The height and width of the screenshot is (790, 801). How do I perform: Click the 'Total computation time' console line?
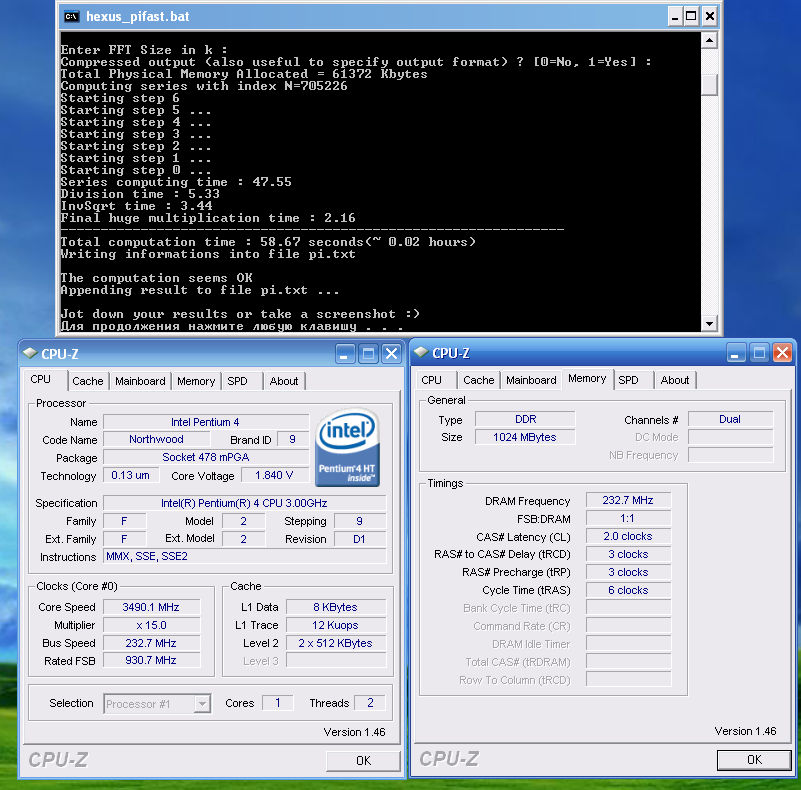(x=268, y=242)
